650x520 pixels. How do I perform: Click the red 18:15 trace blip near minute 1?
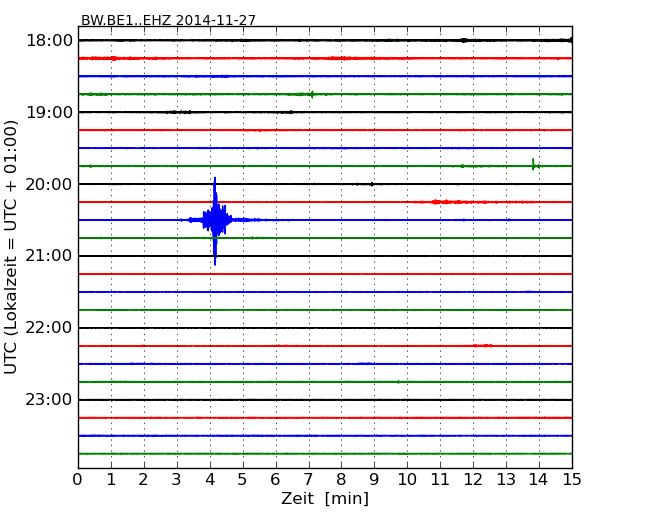click(114, 58)
